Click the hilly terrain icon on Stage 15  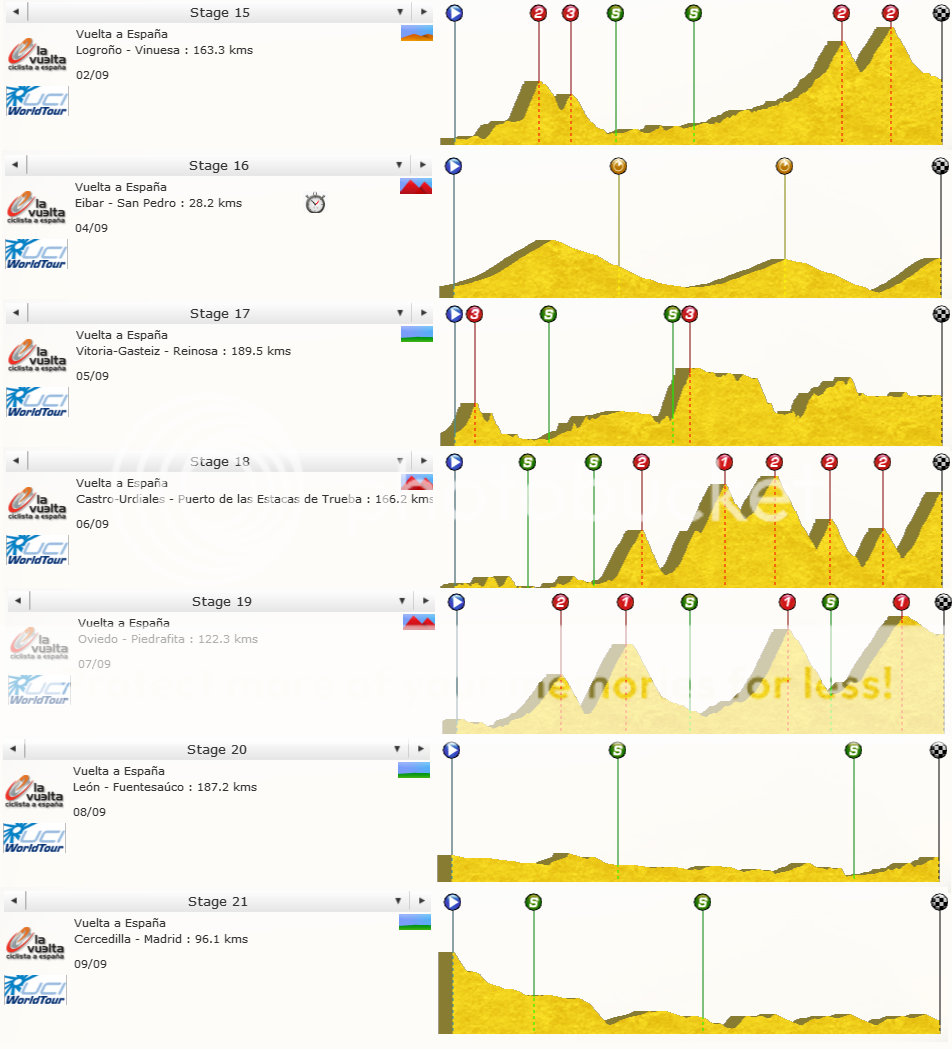pos(416,33)
